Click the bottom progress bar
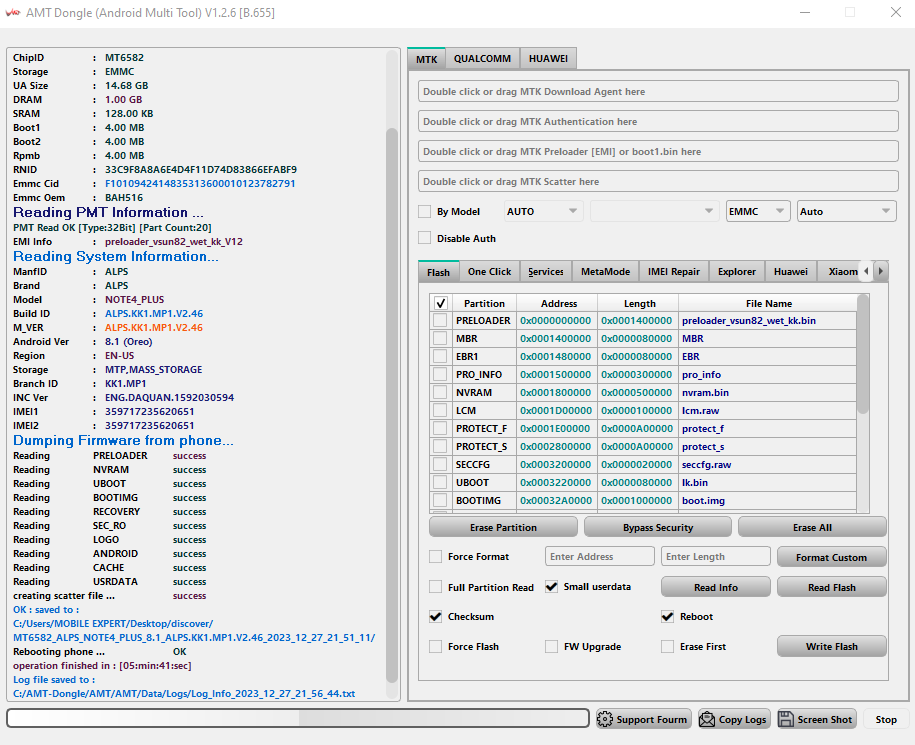This screenshot has width=915, height=745. click(297, 718)
